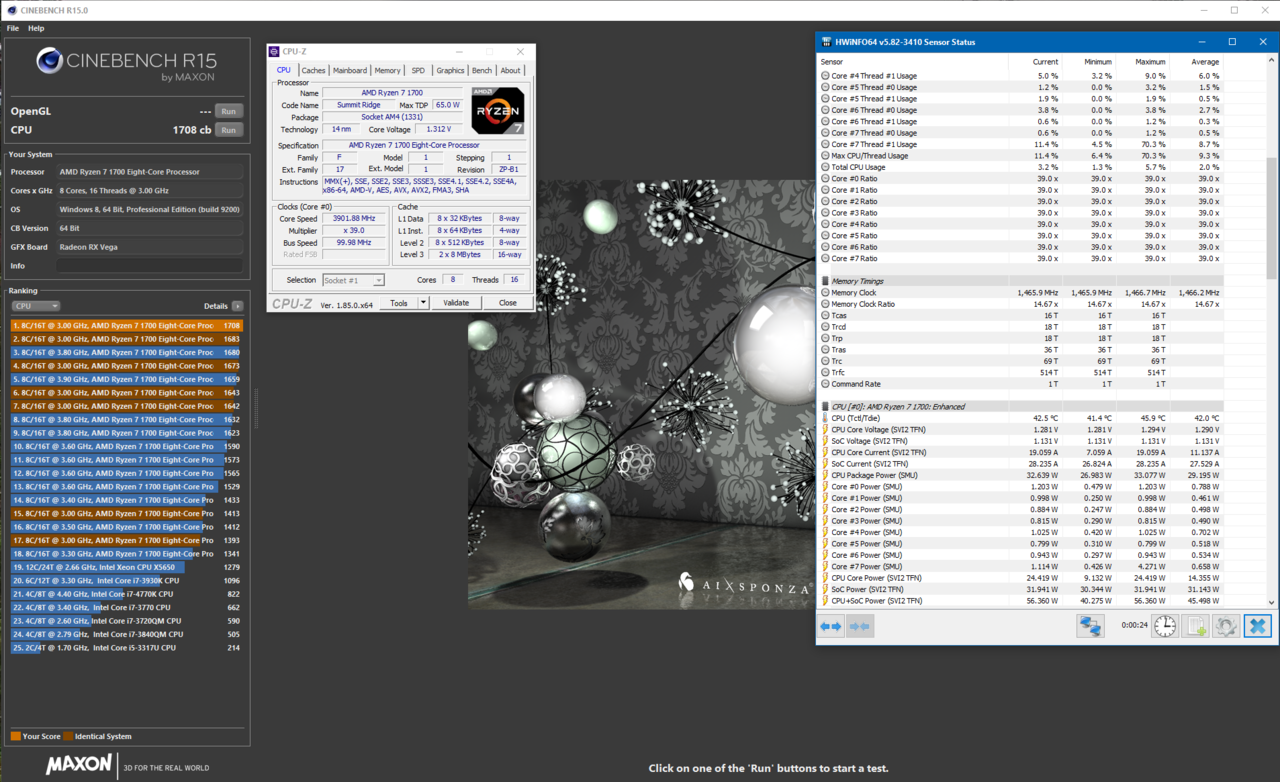Switch to the CPU-Z Memory tab

point(387,70)
